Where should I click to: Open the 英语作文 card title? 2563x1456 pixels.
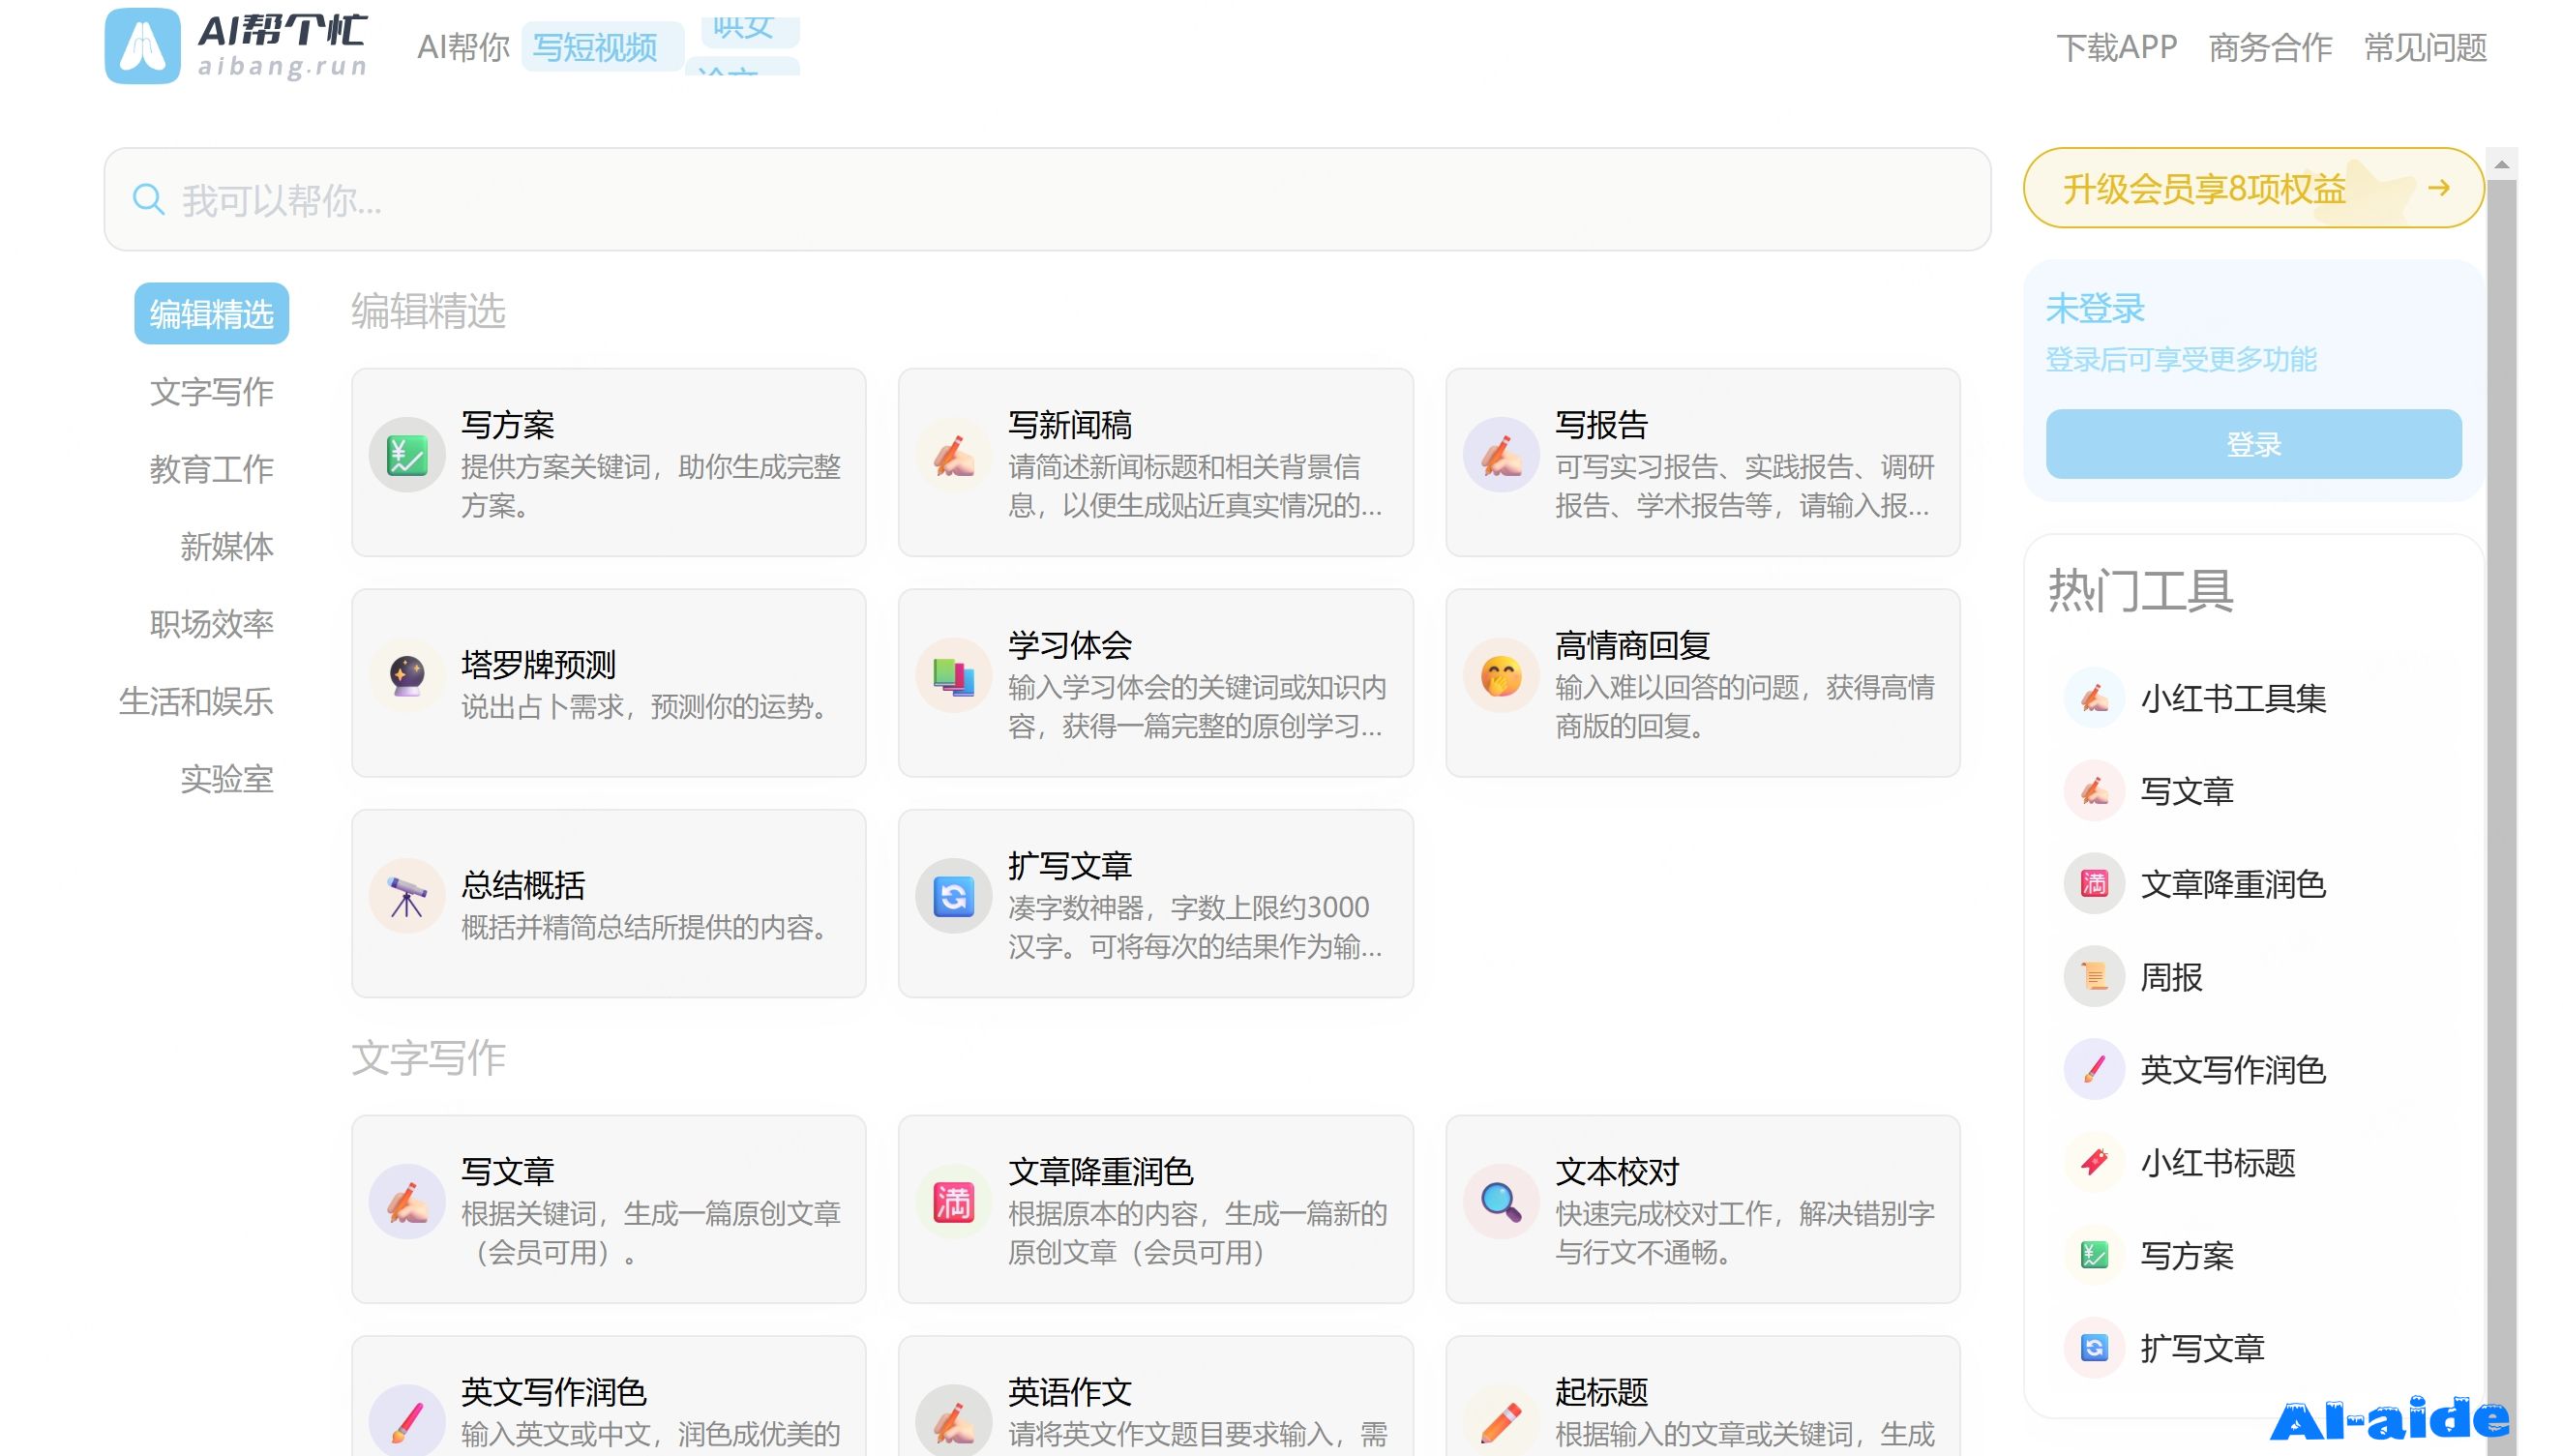(1070, 1392)
